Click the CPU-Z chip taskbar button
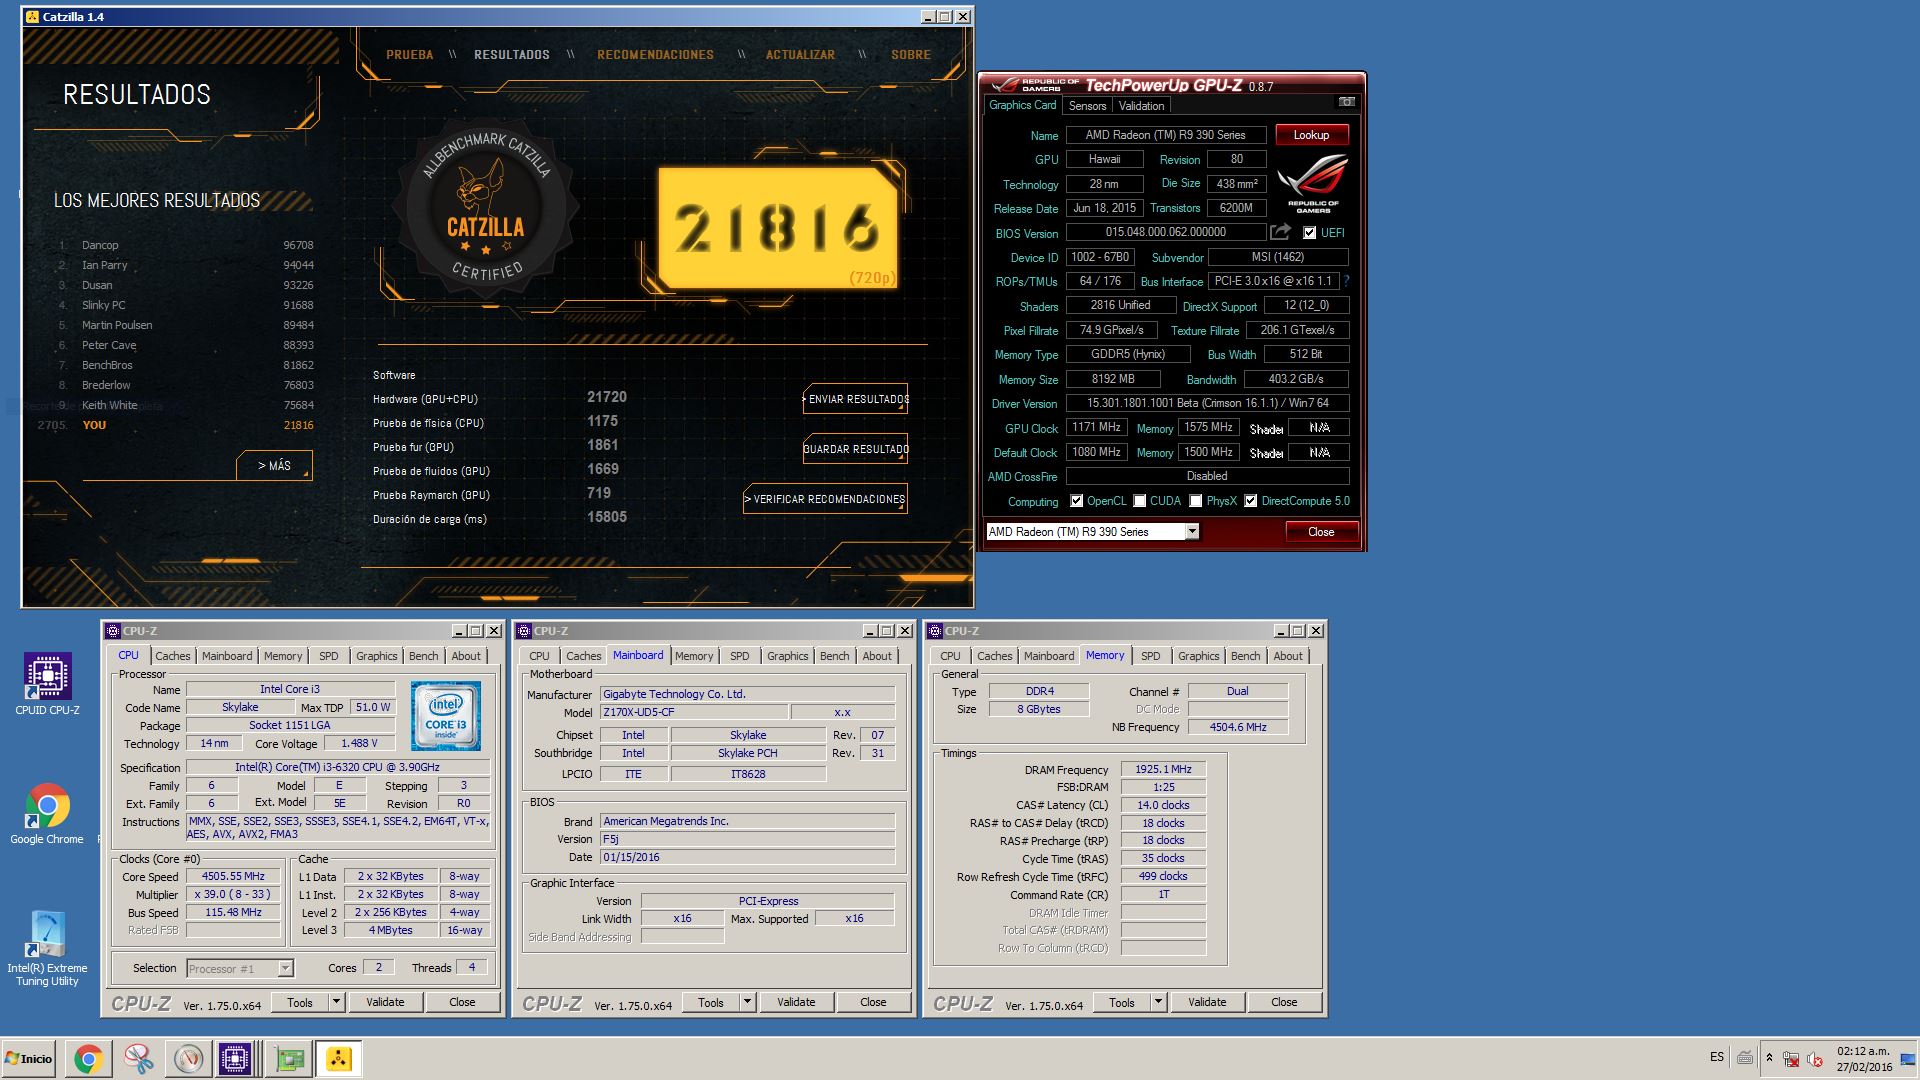The height and width of the screenshot is (1080, 1920). pos(235,1058)
